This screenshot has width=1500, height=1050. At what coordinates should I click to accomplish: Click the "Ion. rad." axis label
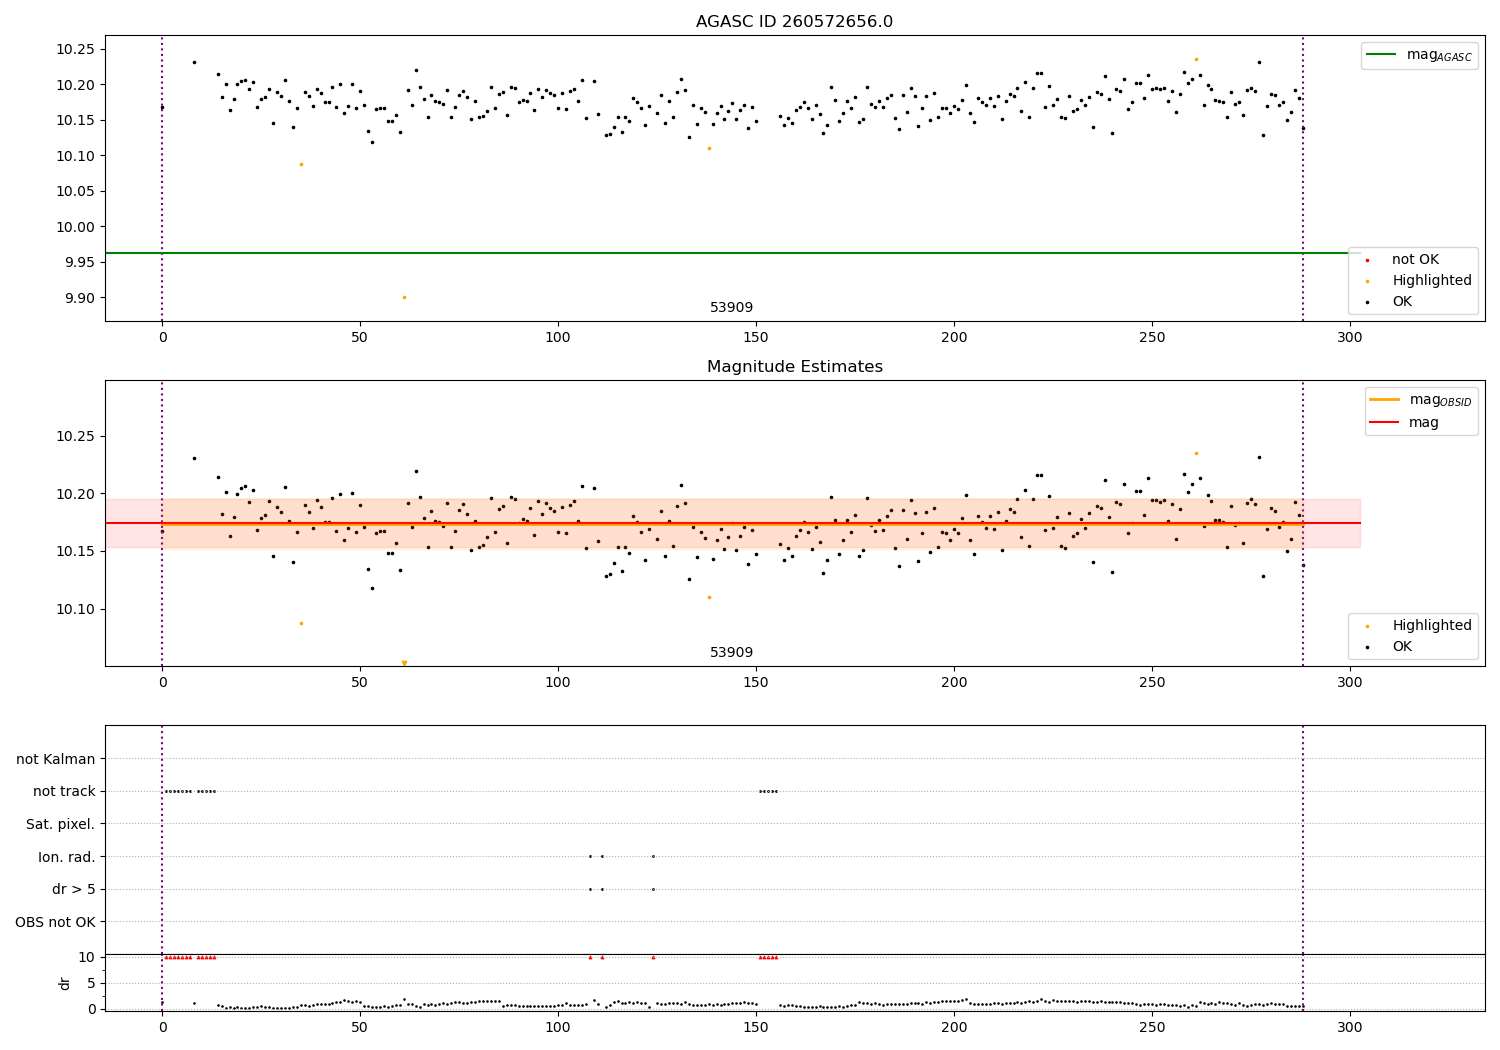(67, 857)
